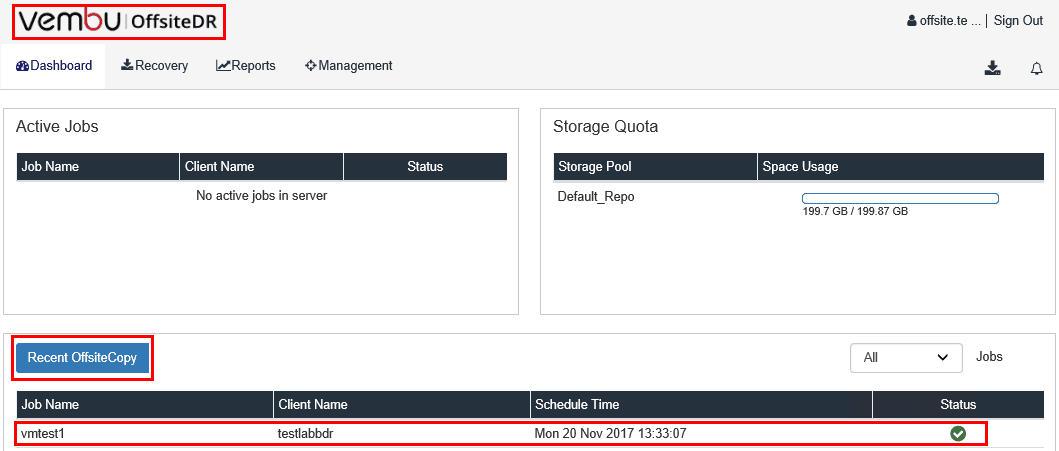Click the No active jobs in server message
1059x451 pixels.
click(261, 196)
